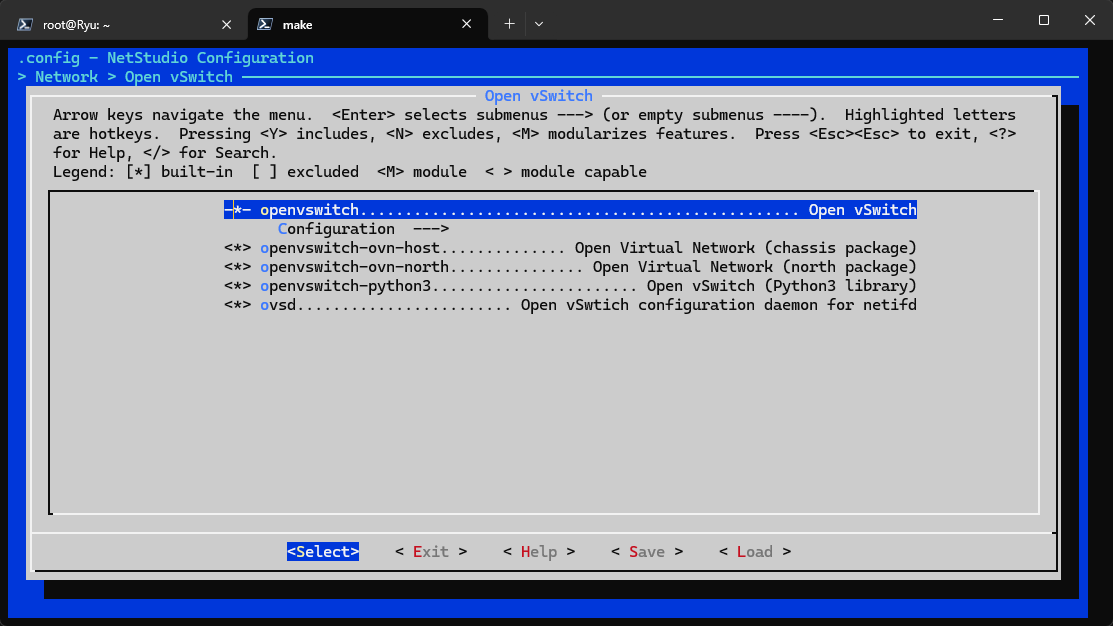Open a new terminal tab
This screenshot has height=626, width=1113.
(509, 24)
